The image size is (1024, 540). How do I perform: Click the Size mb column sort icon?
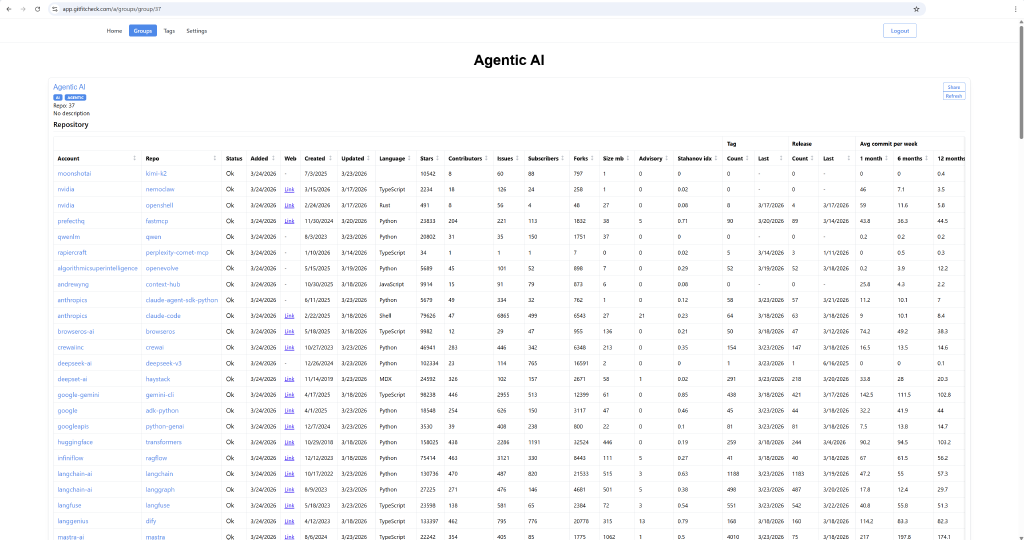pos(628,159)
